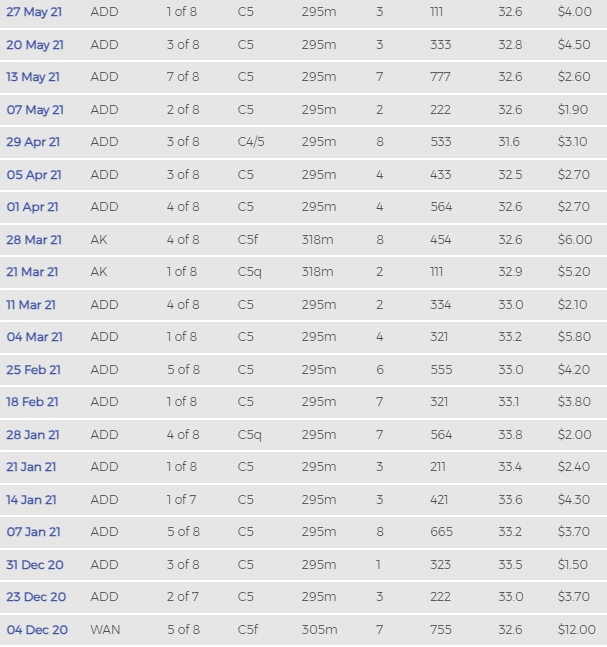Image resolution: width=607 pixels, height=647 pixels.
Task: Open the 07 May 21 race result
Action: pos(35,110)
